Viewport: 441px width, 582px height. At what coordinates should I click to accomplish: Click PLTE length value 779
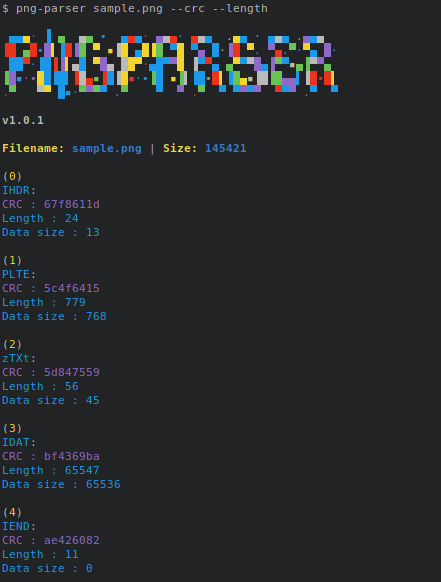75,303
